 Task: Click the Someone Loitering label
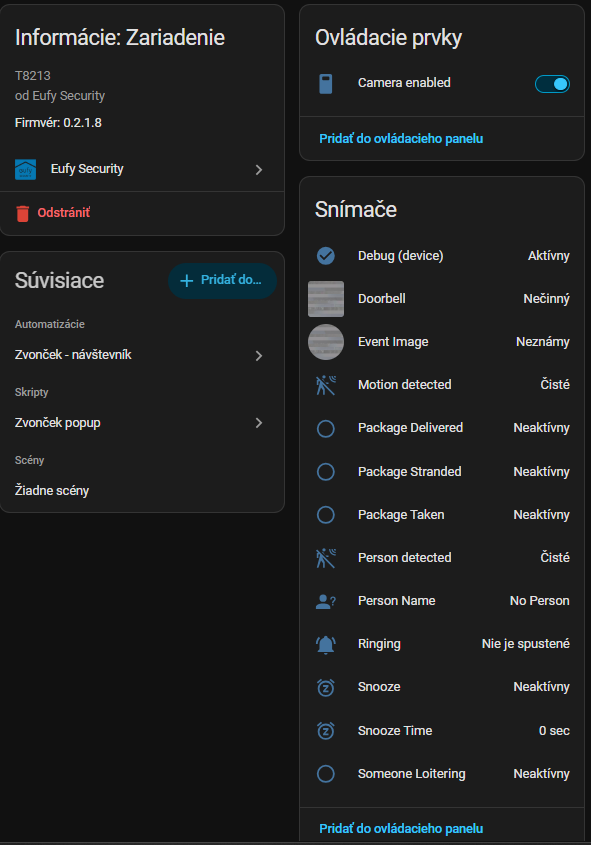coord(412,774)
